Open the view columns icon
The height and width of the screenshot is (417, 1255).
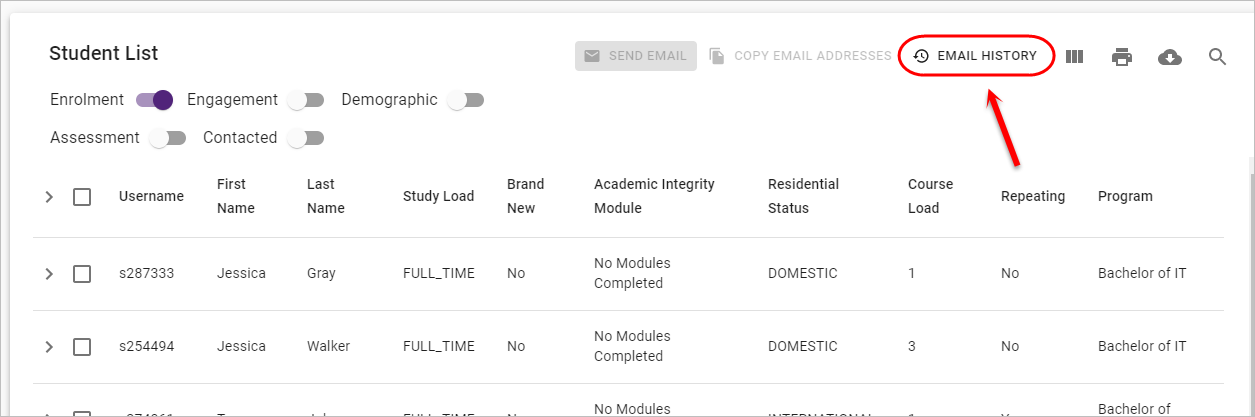coord(1075,57)
